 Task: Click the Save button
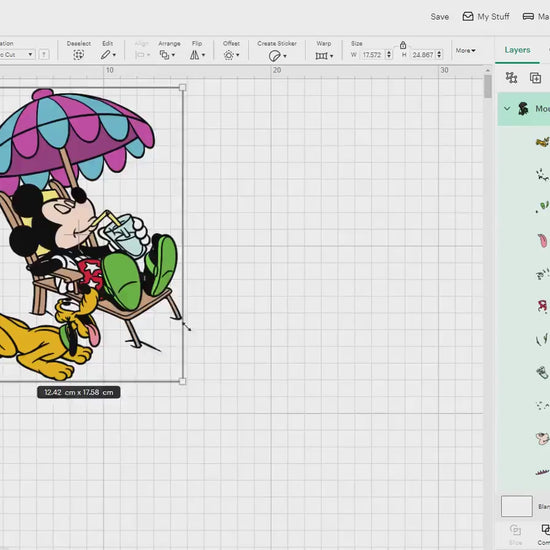point(440,17)
